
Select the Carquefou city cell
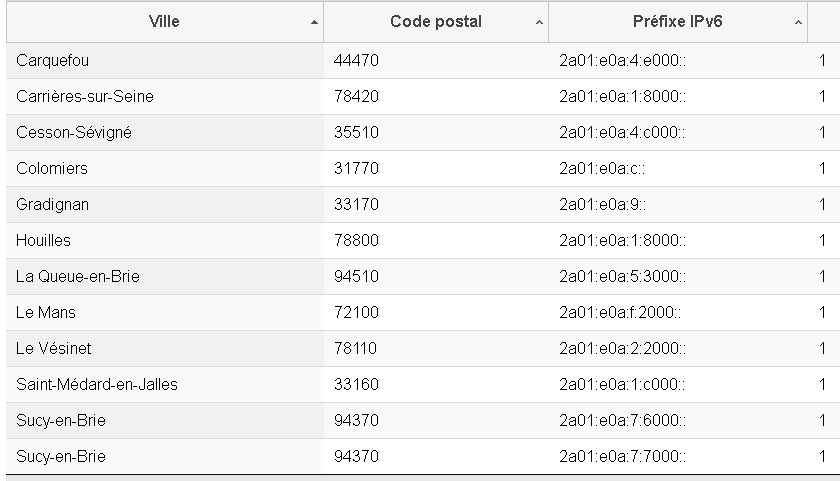coord(53,61)
